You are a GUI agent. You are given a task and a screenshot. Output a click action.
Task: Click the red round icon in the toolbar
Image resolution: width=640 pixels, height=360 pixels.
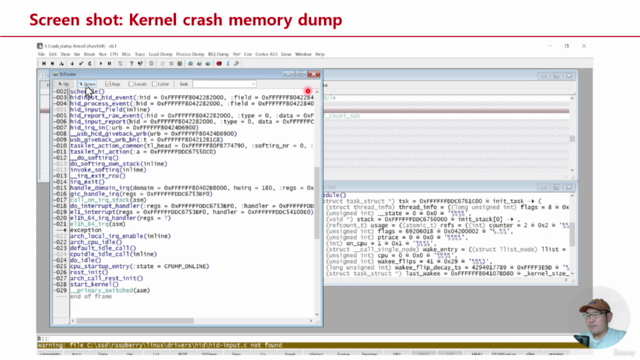pos(219,64)
